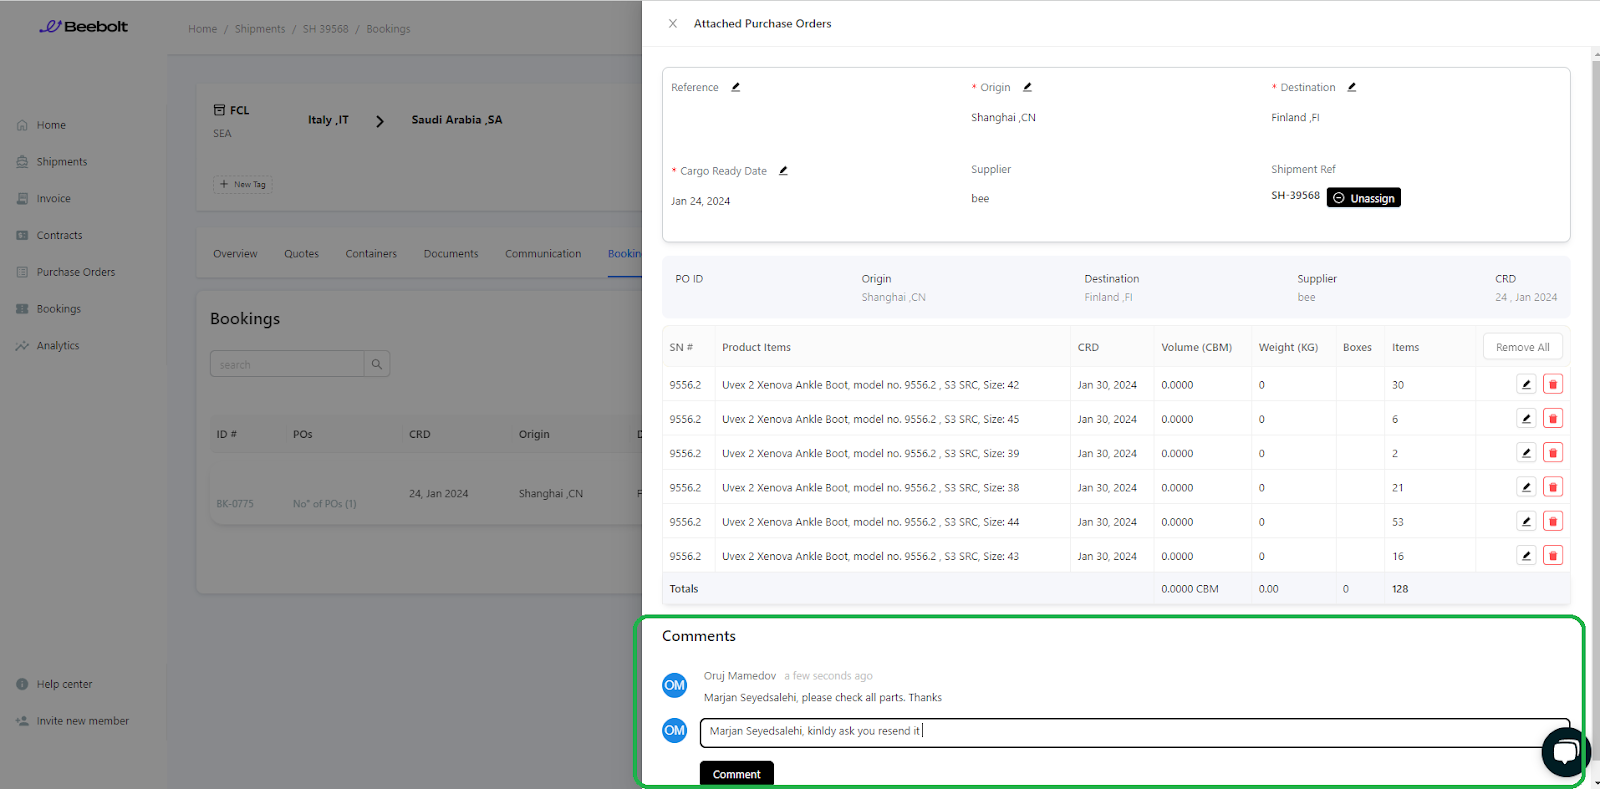The image size is (1600, 789).
Task: Unassign shipment SH-39568
Action: (x=1363, y=198)
